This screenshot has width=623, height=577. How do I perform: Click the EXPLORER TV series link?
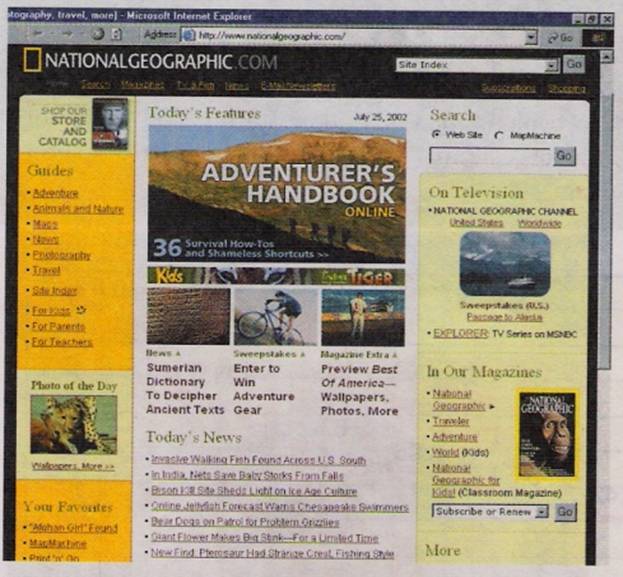(x=460, y=333)
